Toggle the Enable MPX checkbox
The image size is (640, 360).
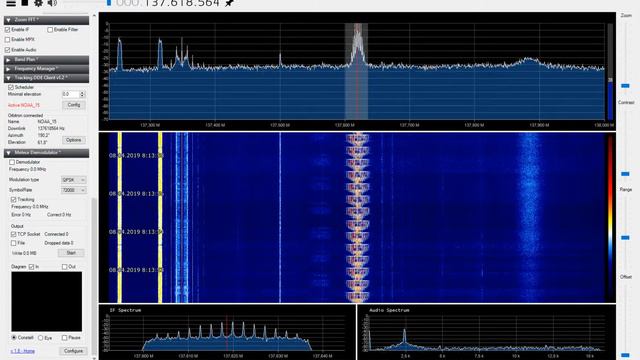7,40
